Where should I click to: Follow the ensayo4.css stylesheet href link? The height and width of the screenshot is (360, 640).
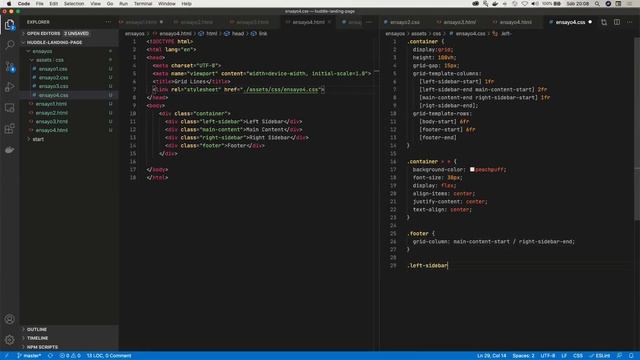click(x=280, y=90)
